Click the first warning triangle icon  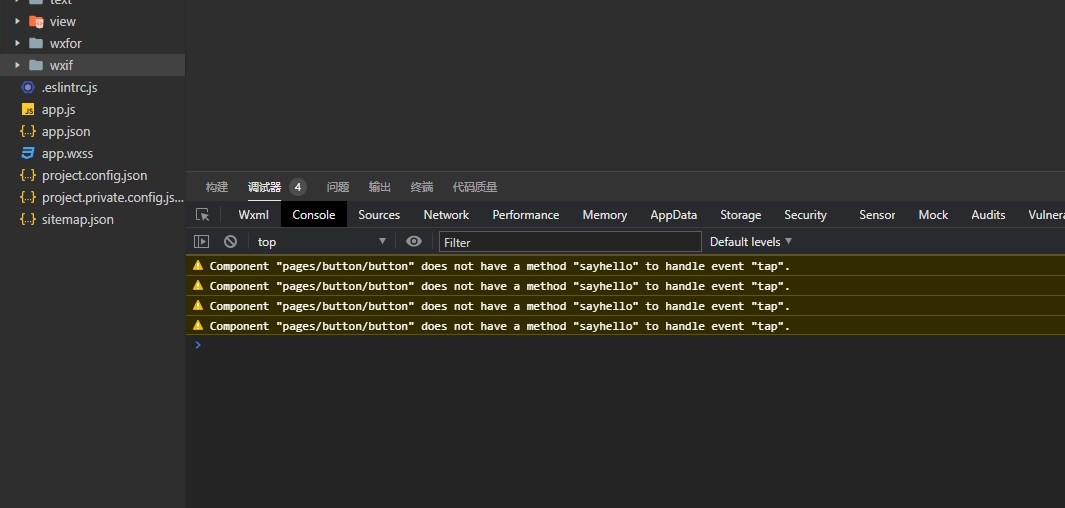pyautogui.click(x=198, y=266)
